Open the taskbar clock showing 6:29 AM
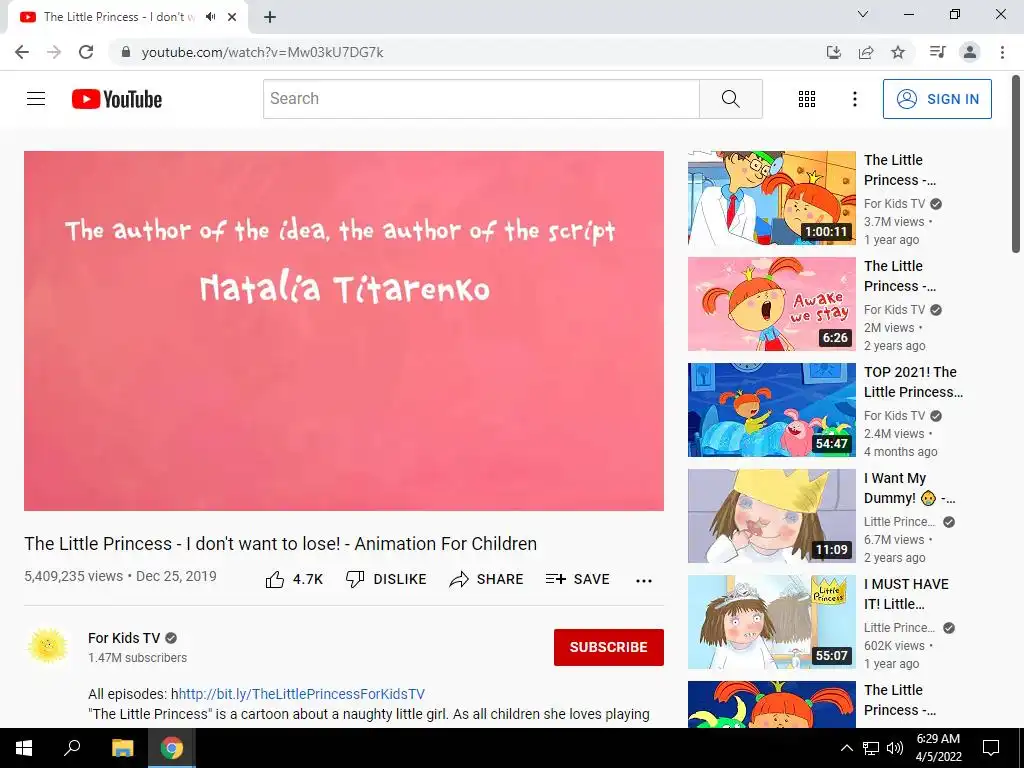Viewport: 1024px width, 768px height. coord(938,748)
